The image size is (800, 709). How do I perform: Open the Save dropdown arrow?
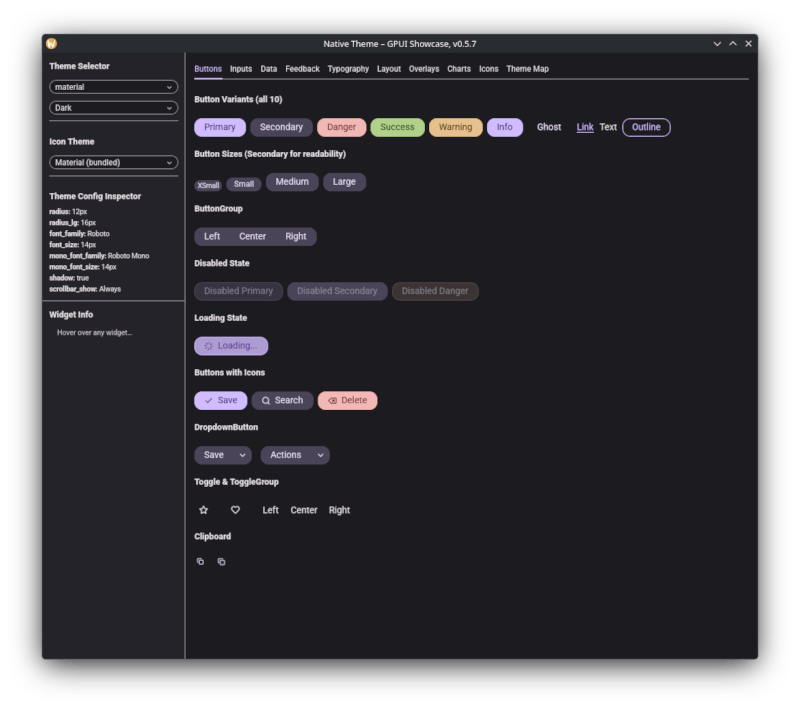click(x=242, y=455)
